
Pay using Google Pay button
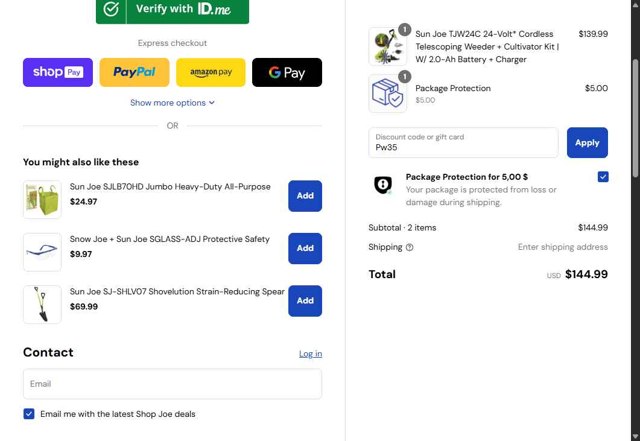(287, 72)
